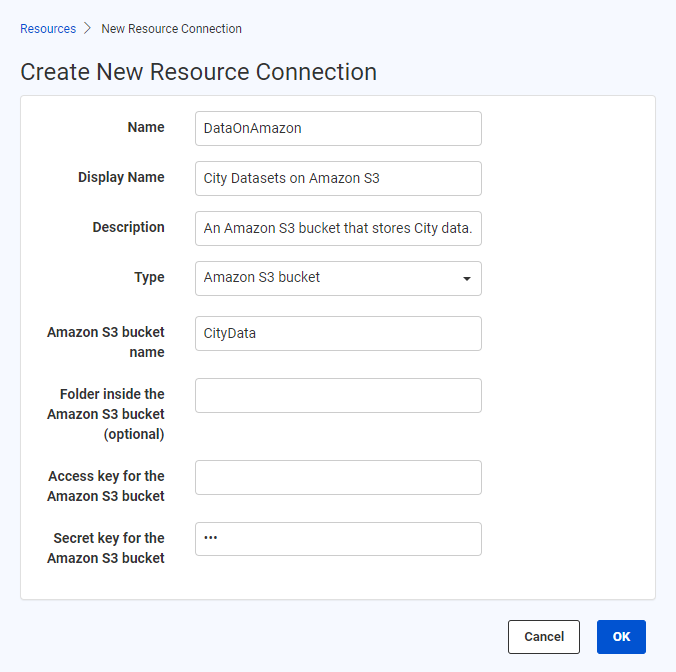
Task: Click the Type label text
Action: pos(149,277)
